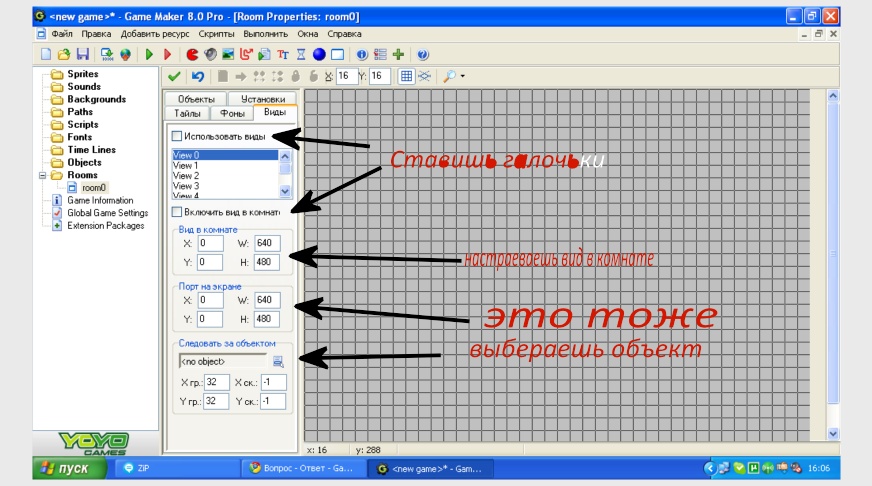This screenshot has width=872, height=486.
Task: Run game in debug mode red arrow
Action: (x=167, y=54)
